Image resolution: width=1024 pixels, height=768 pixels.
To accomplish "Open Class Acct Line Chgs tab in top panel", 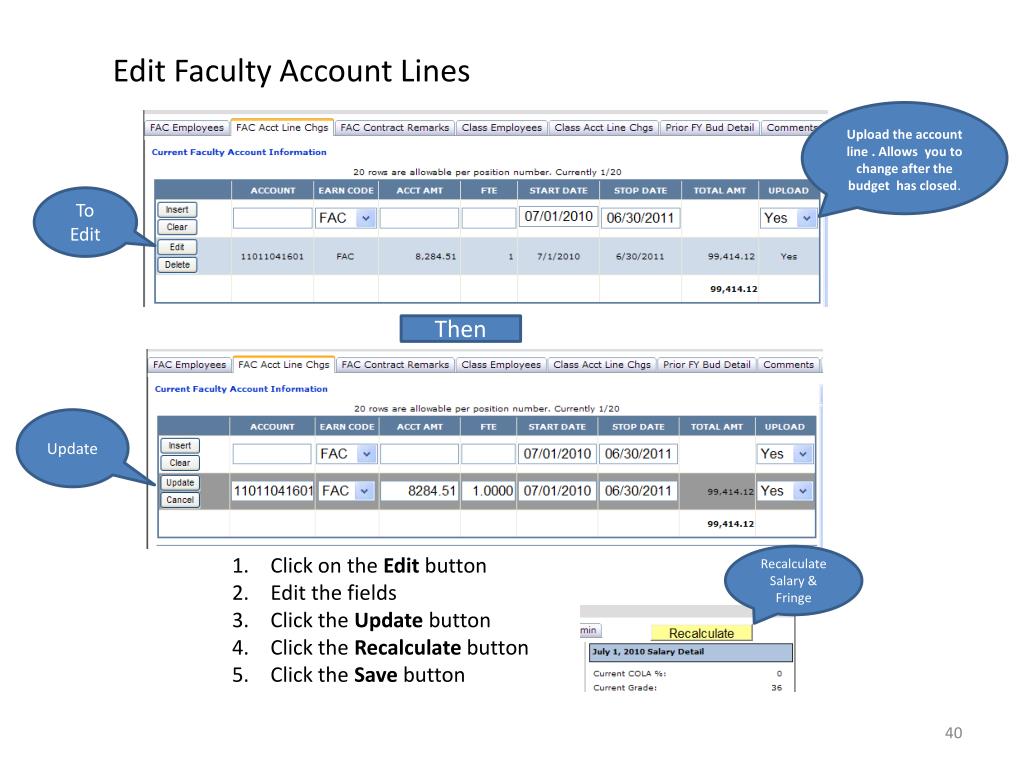I will [603, 127].
